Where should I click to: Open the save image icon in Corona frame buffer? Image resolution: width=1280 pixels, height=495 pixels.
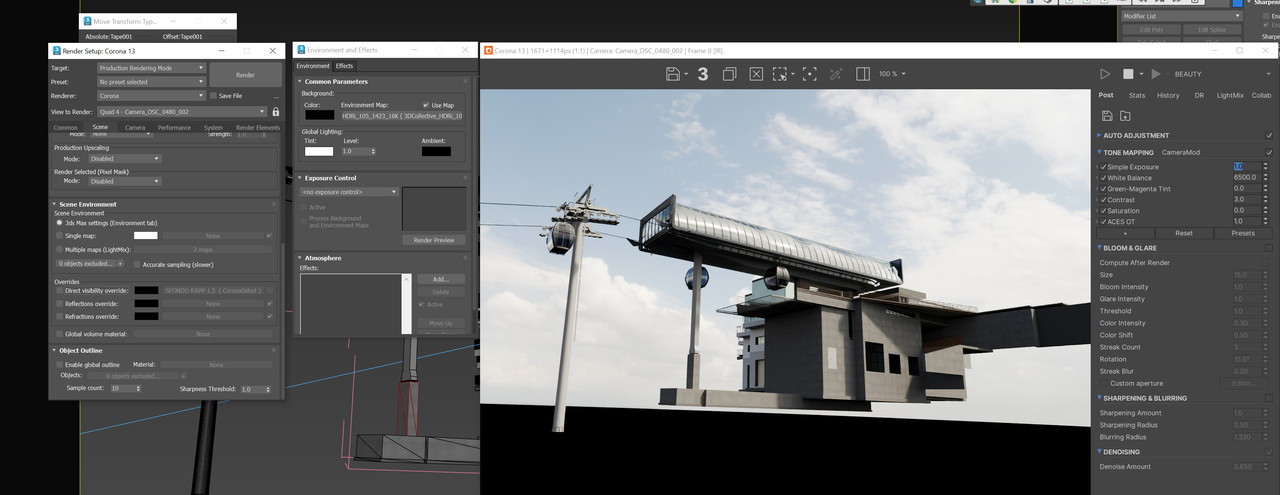[674, 74]
